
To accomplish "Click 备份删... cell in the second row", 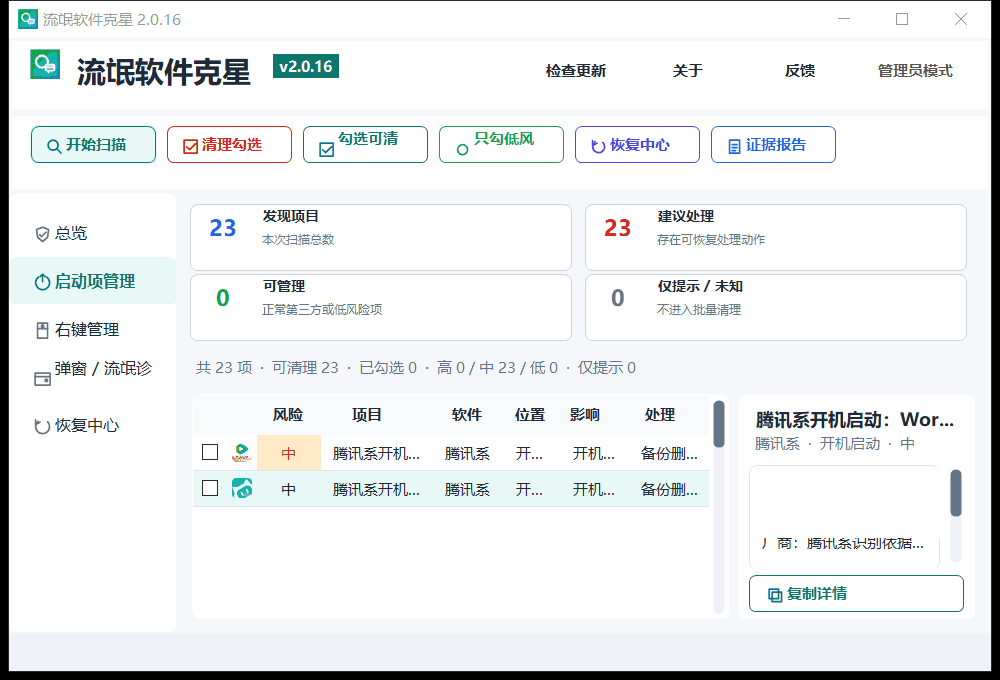I will click(x=669, y=489).
